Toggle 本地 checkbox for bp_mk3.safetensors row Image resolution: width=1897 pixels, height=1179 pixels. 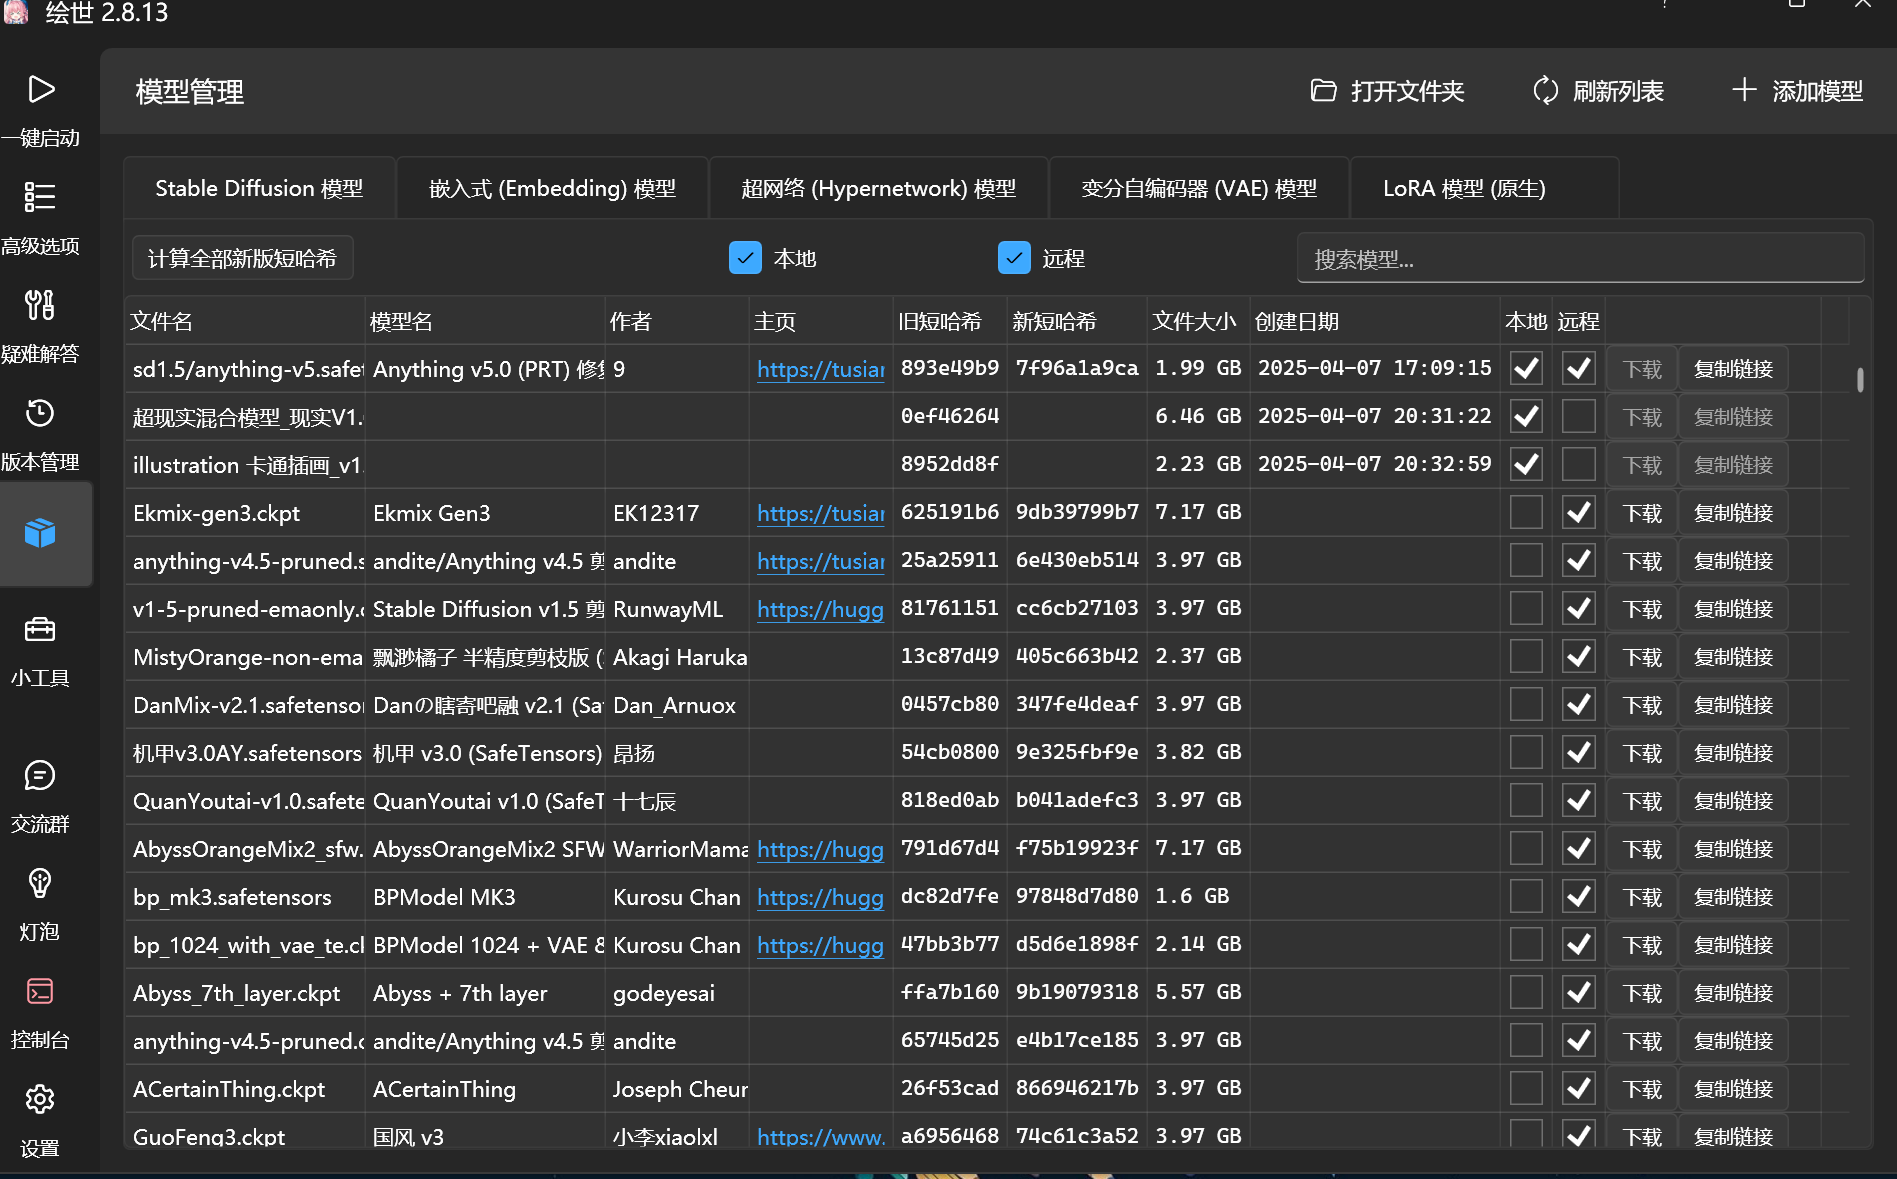coord(1526,896)
